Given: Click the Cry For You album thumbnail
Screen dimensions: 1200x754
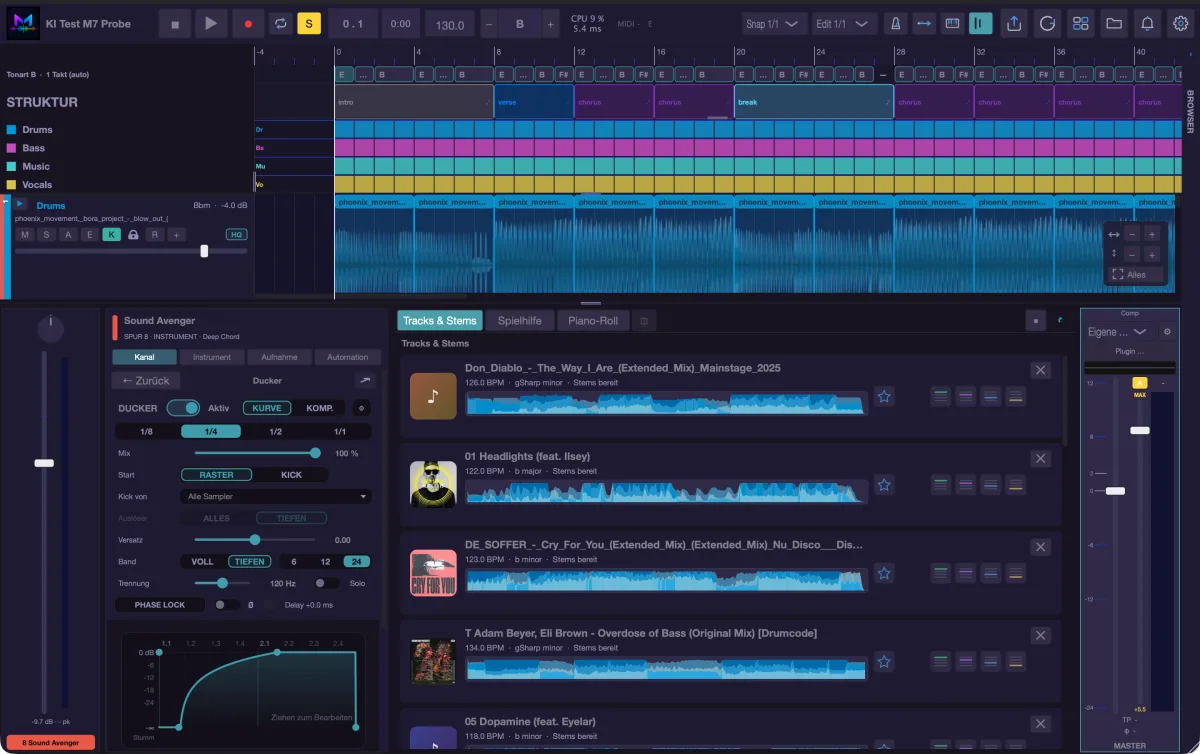Looking at the screenshot, I should 433,573.
